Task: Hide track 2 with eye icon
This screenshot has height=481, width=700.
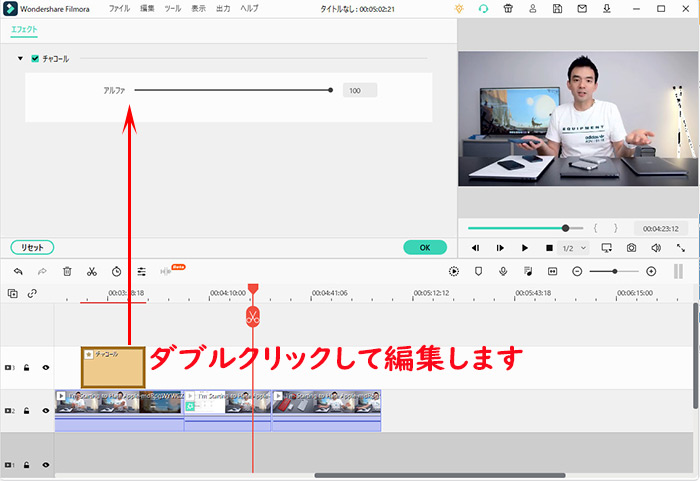Action: coord(46,410)
